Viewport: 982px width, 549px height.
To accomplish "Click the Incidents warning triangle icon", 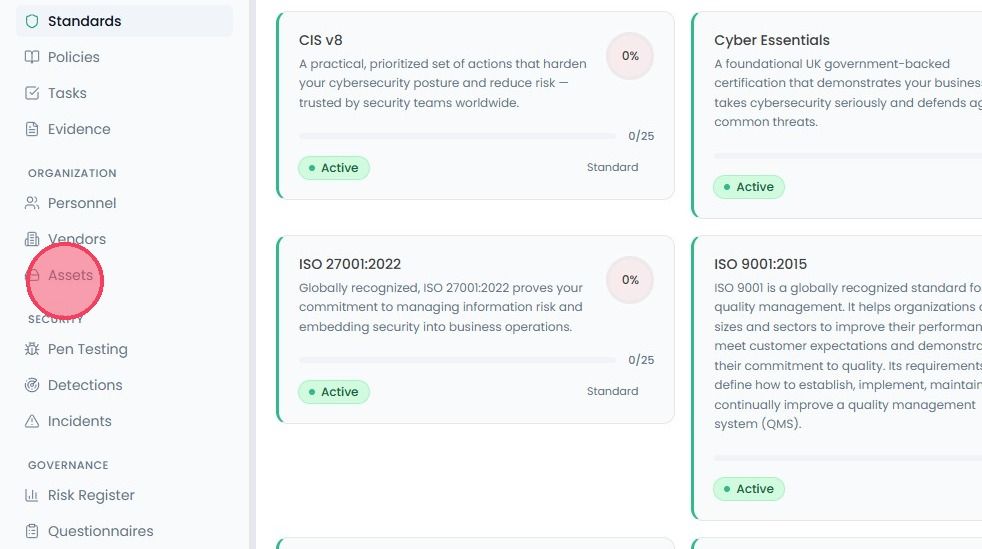I will (x=32, y=421).
